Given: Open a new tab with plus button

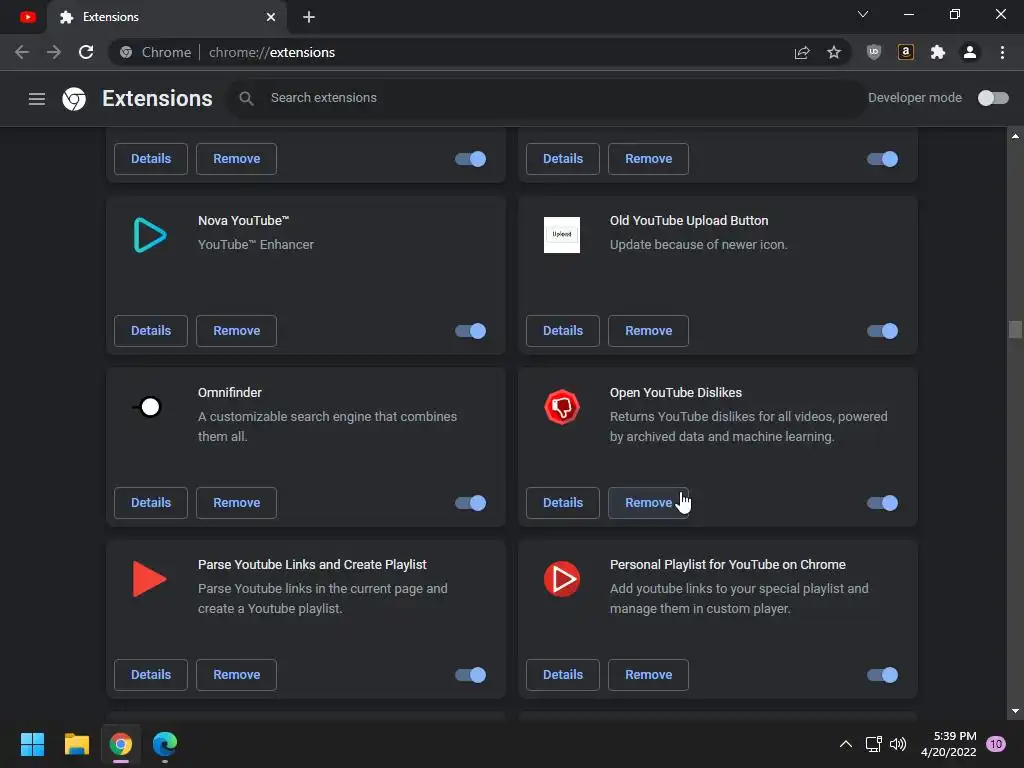Looking at the screenshot, I should tap(309, 17).
